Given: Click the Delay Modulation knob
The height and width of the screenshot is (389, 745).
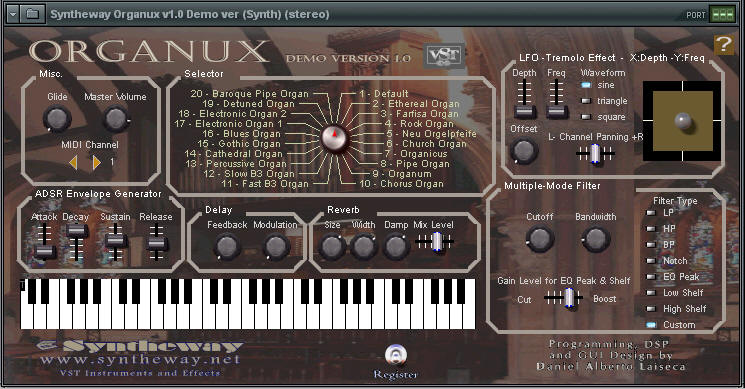Looking at the screenshot, I should [276, 247].
